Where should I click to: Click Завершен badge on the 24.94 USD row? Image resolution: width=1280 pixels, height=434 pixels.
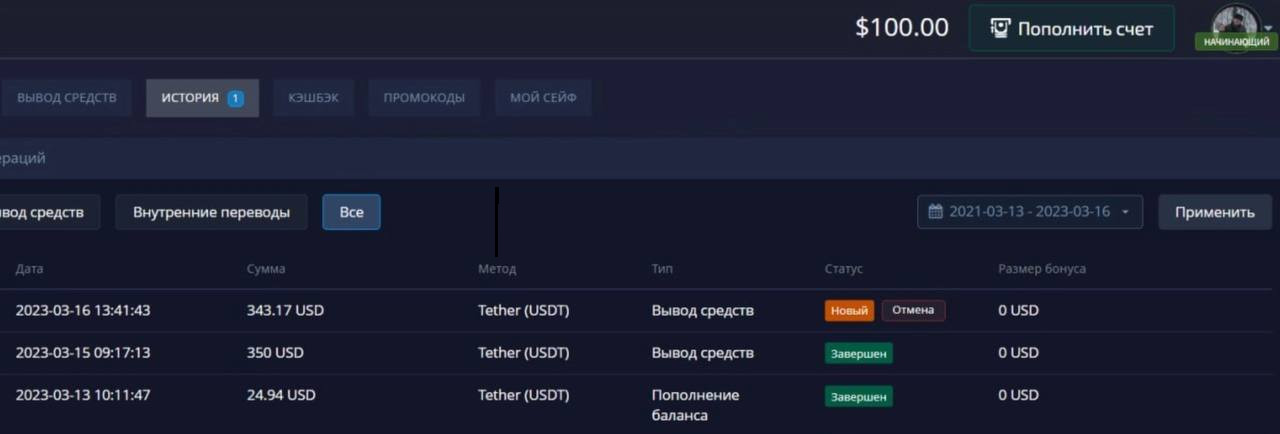pos(858,397)
